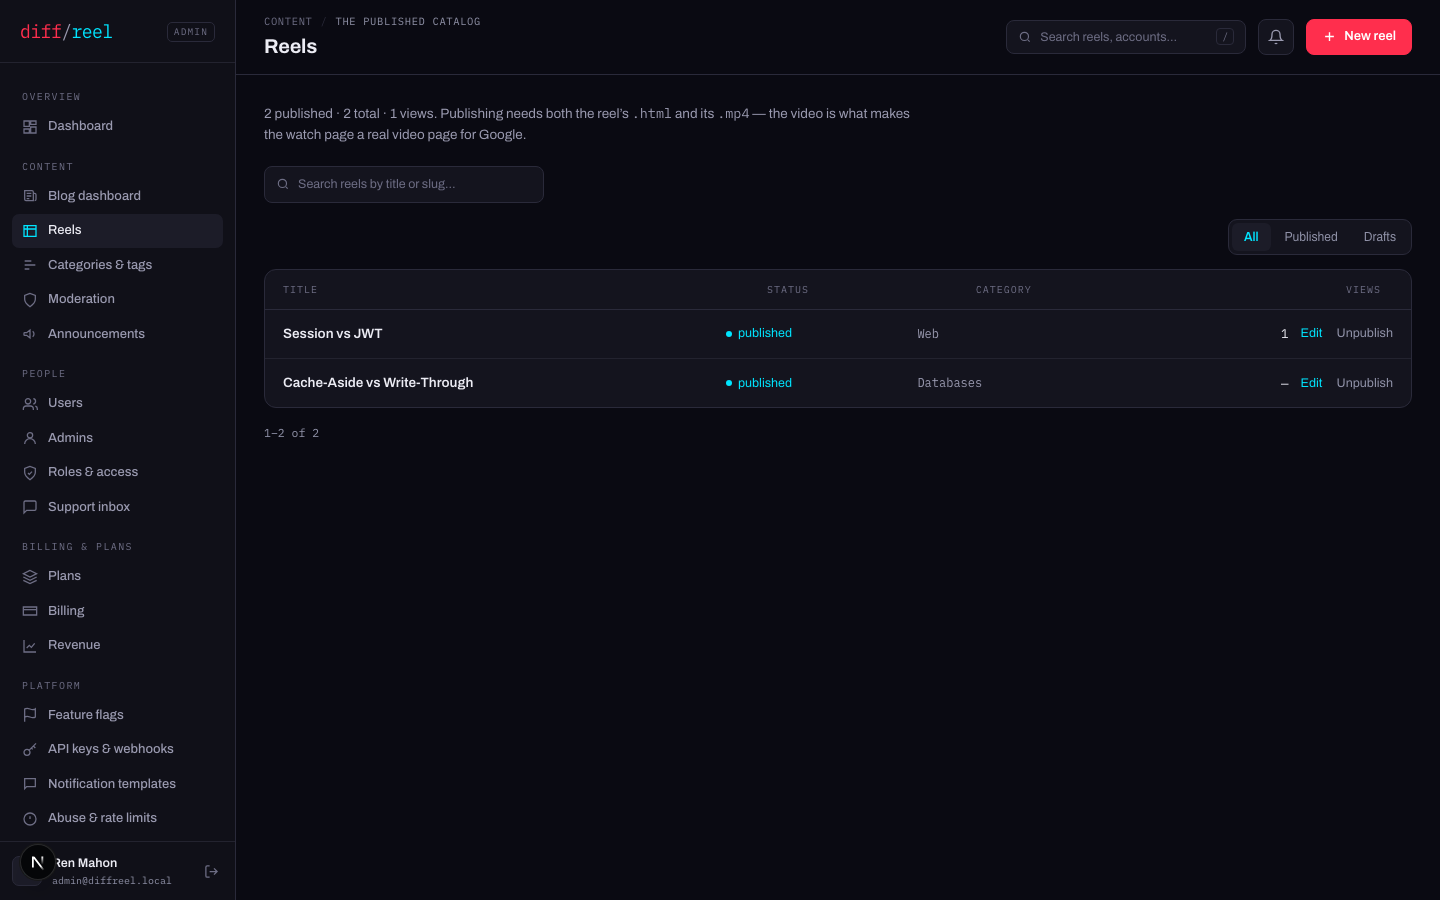Switch to the All filter tab

point(1251,237)
